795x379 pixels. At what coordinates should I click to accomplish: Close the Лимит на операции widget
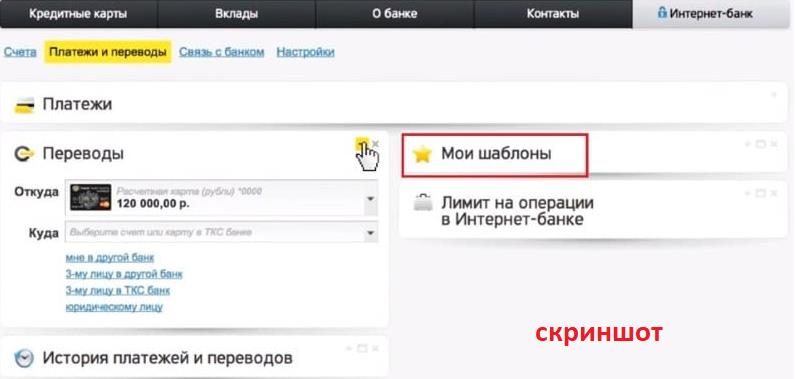[x=774, y=194]
